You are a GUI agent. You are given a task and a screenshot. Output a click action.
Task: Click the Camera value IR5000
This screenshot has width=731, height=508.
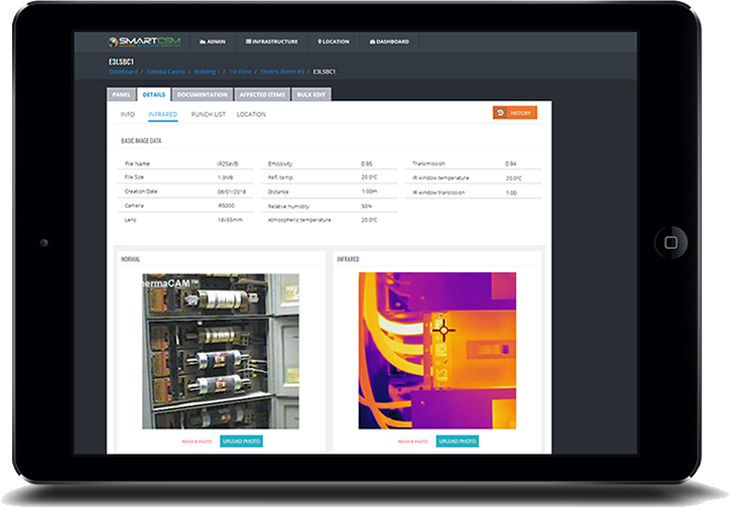226,206
